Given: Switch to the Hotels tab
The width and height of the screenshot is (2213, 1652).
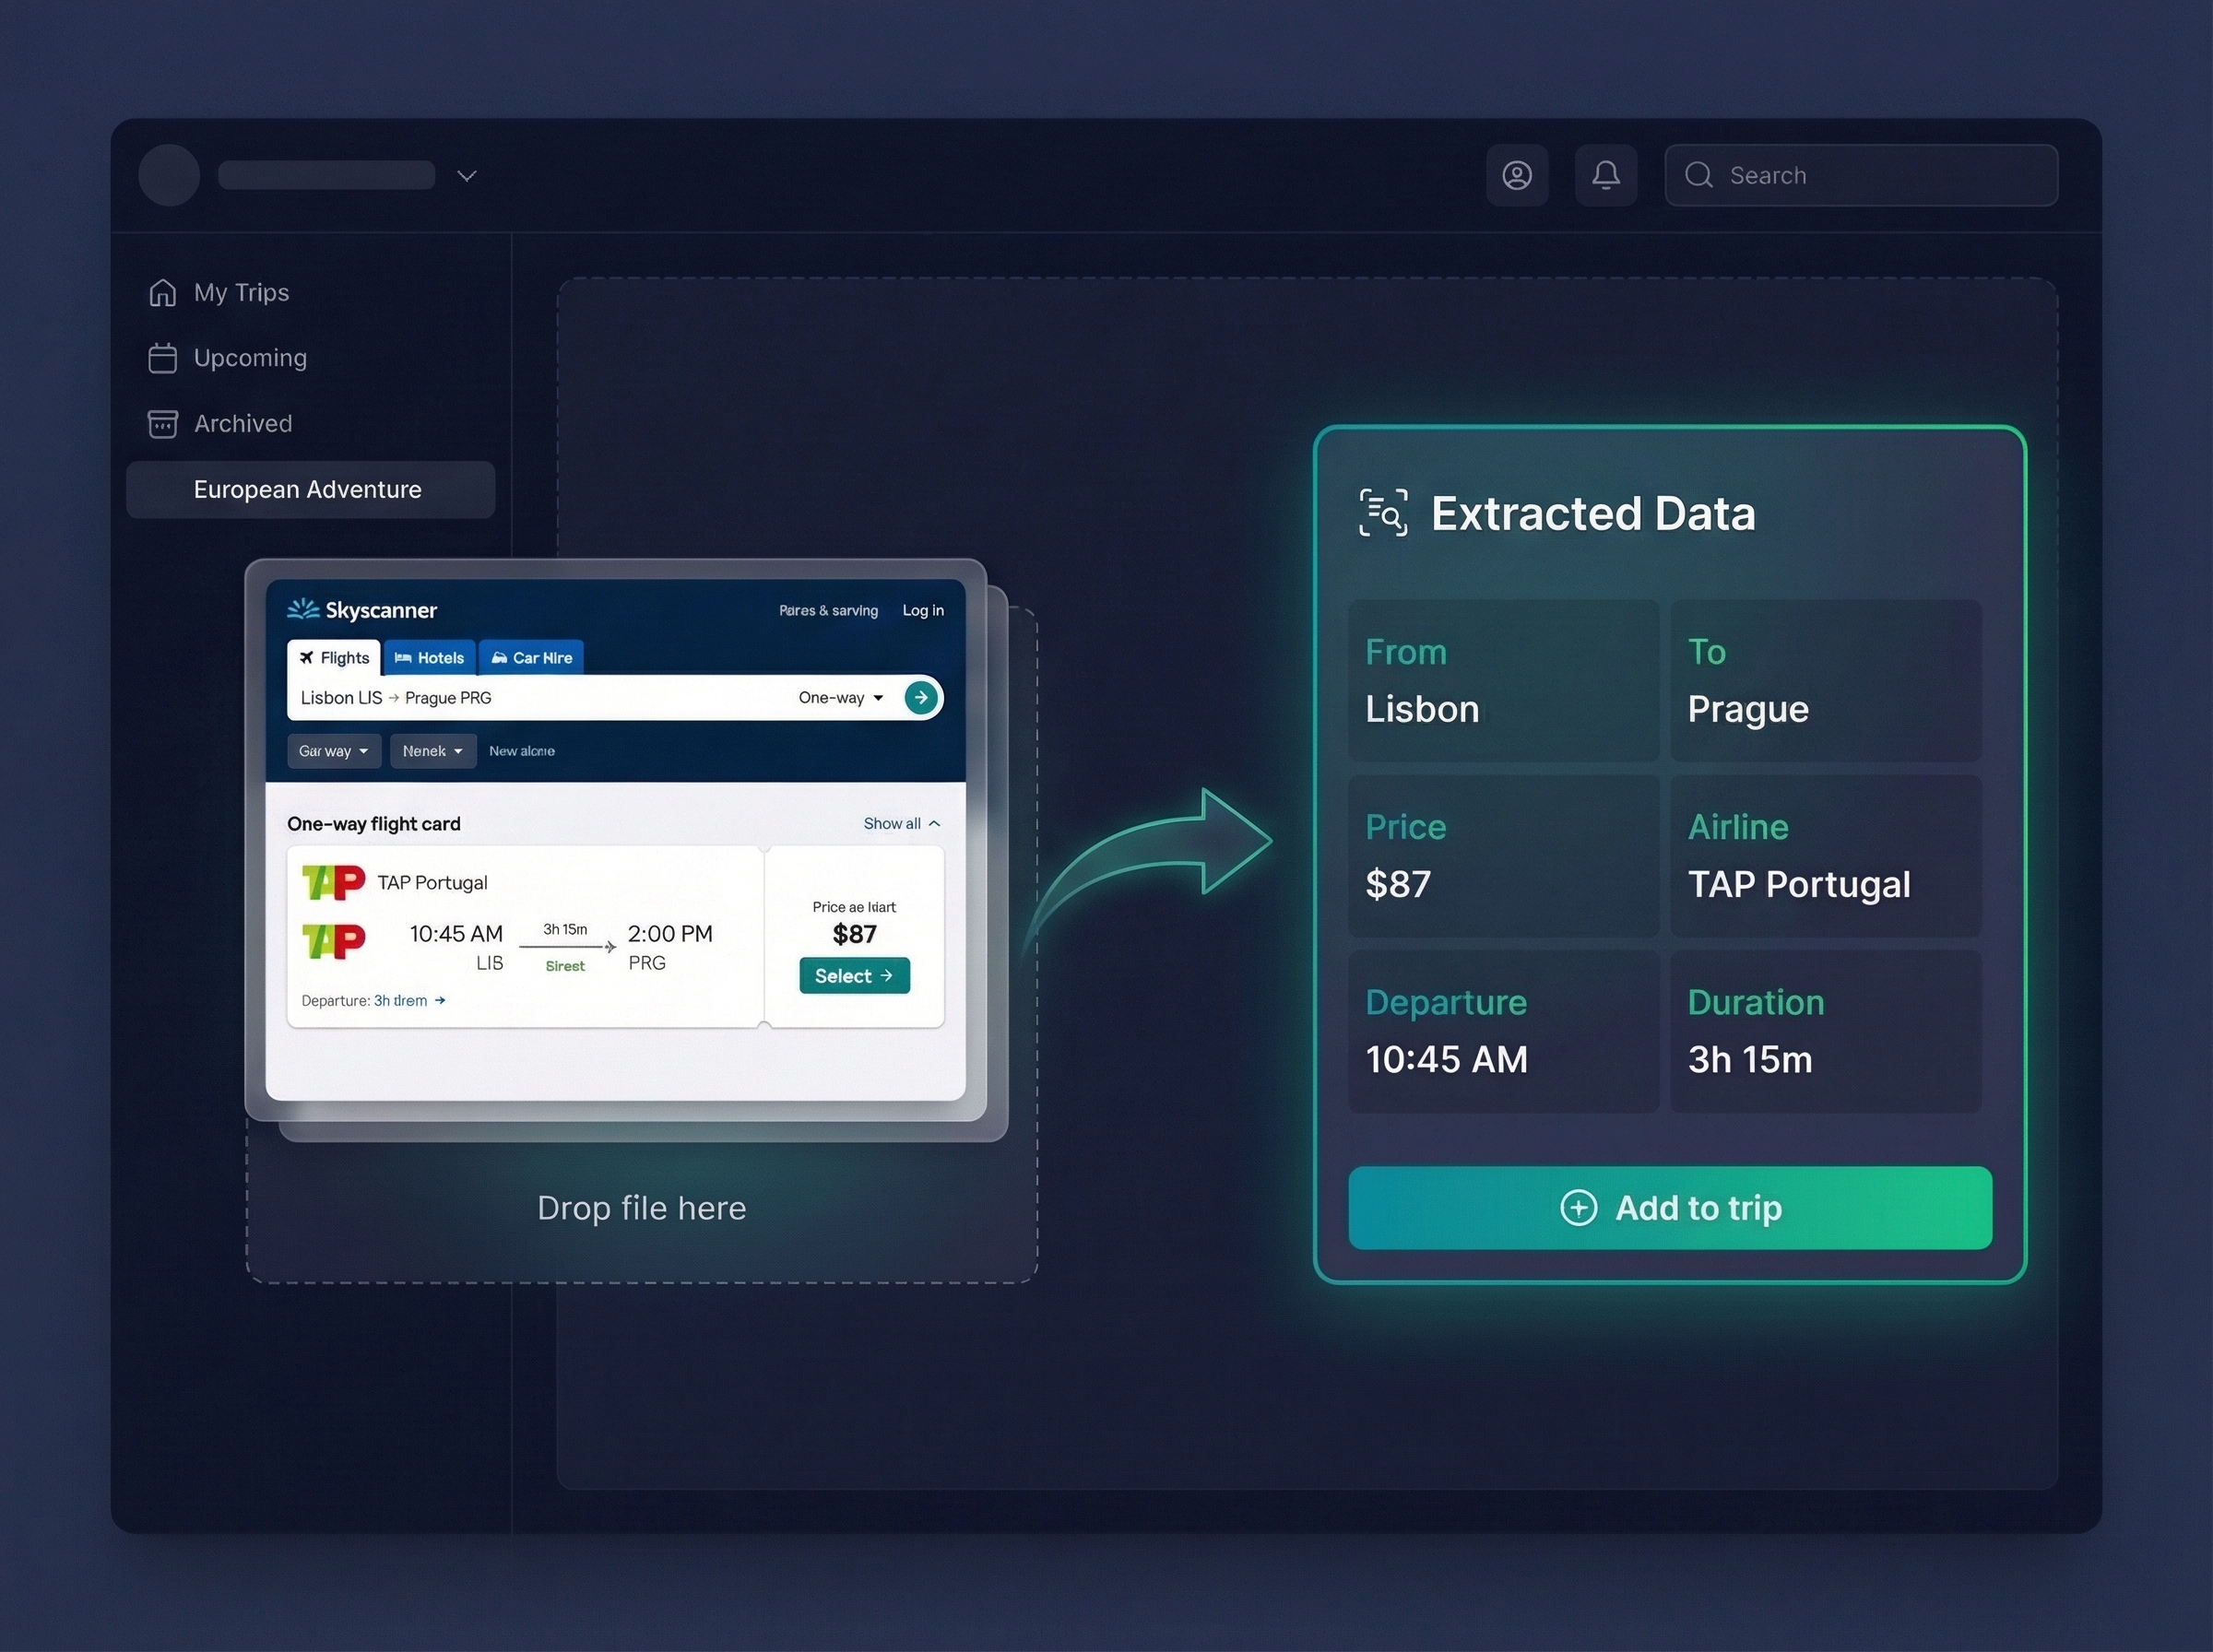Looking at the screenshot, I should point(429,657).
